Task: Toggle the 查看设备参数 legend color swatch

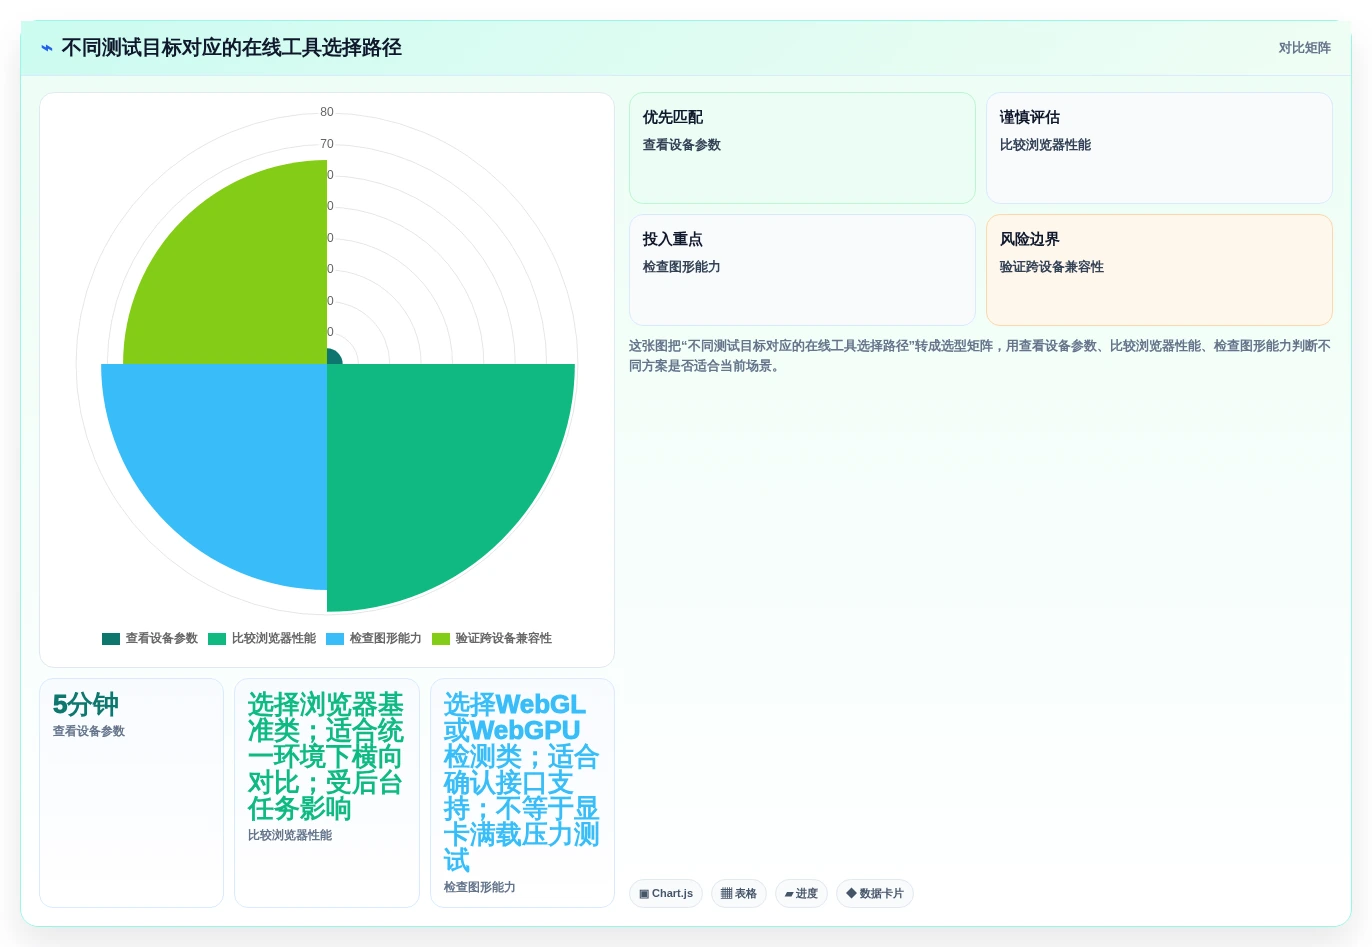Action: point(111,639)
